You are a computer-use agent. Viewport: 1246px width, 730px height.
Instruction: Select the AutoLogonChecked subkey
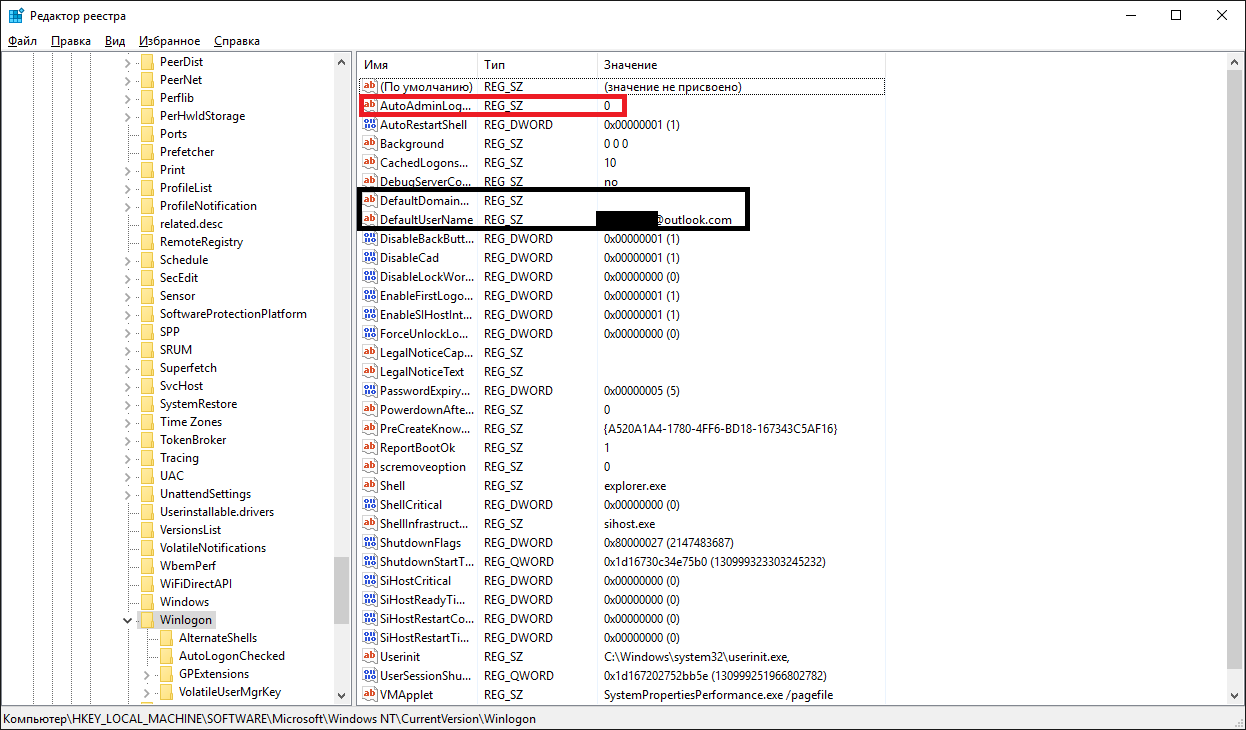pos(231,656)
